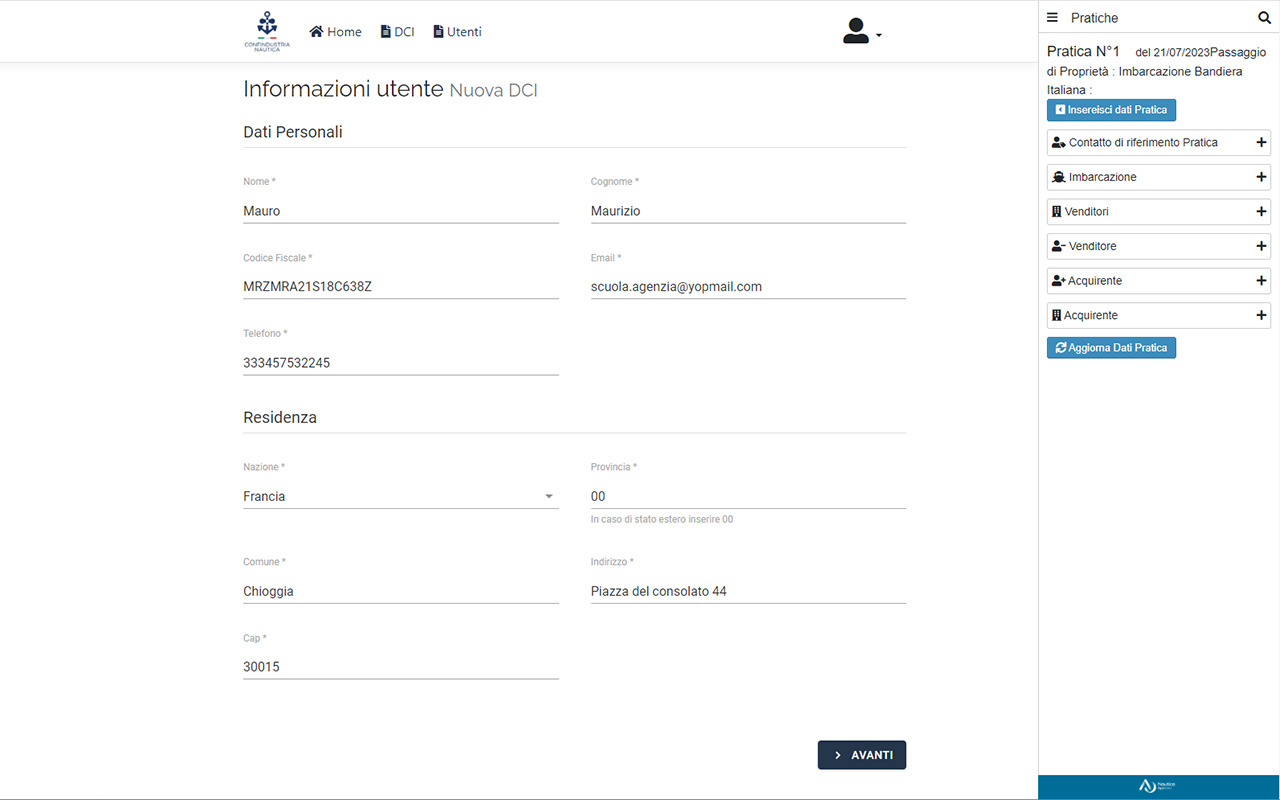Screen dimensions: 1280x800
Task: Click the Codice Fiscale input field
Action: coord(401,287)
